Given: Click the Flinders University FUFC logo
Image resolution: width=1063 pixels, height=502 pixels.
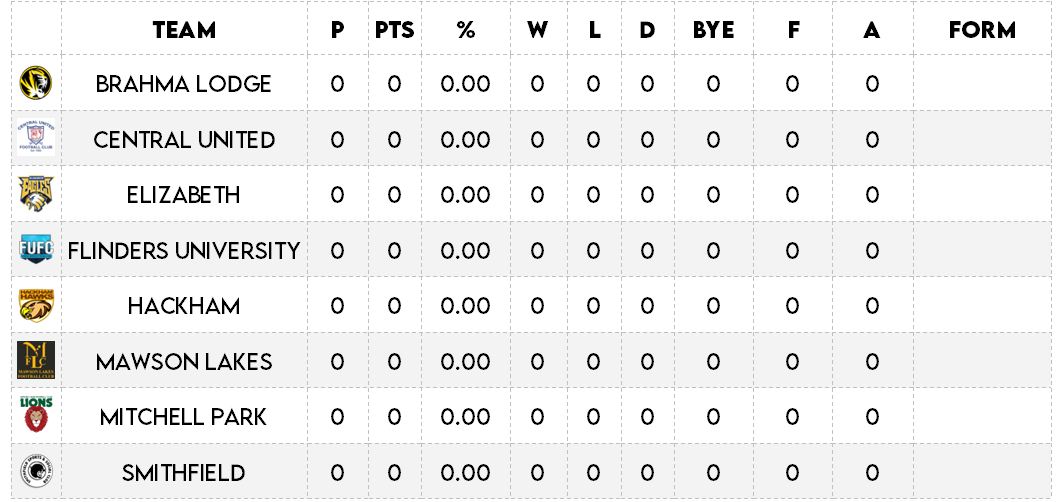Looking at the screenshot, I should pos(36,249).
